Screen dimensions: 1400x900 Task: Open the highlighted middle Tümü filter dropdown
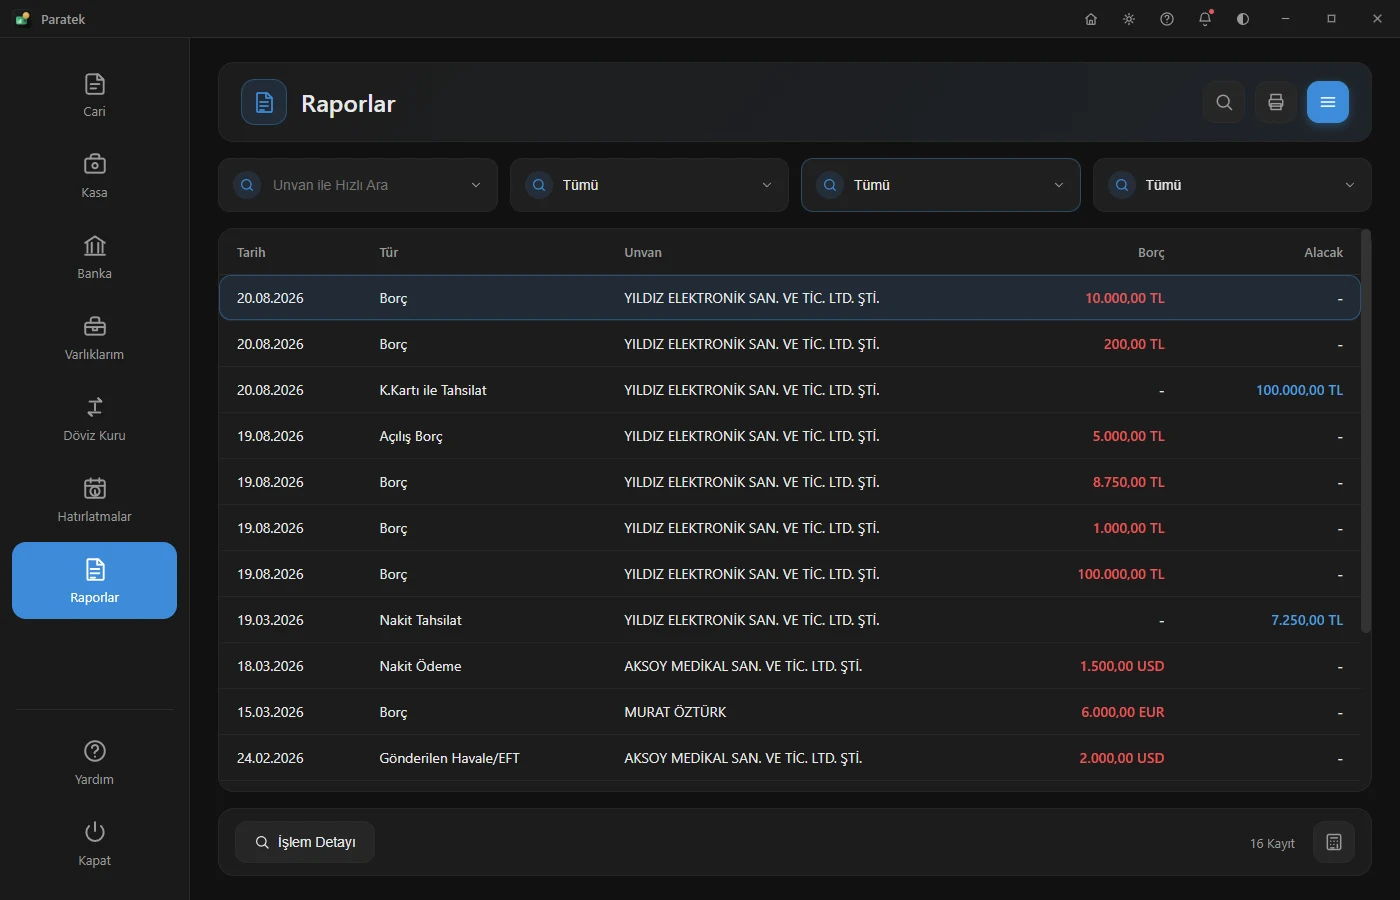coord(941,185)
